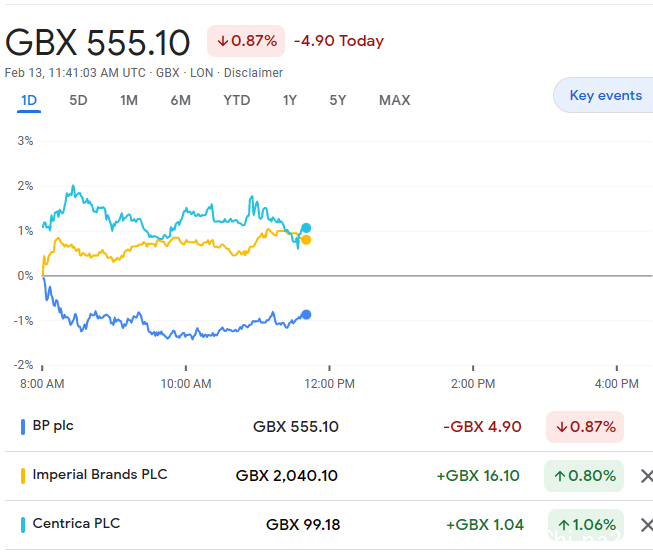Click the Feb 13 timestamp text
This screenshot has height=552, width=653.
[x=75, y=73]
